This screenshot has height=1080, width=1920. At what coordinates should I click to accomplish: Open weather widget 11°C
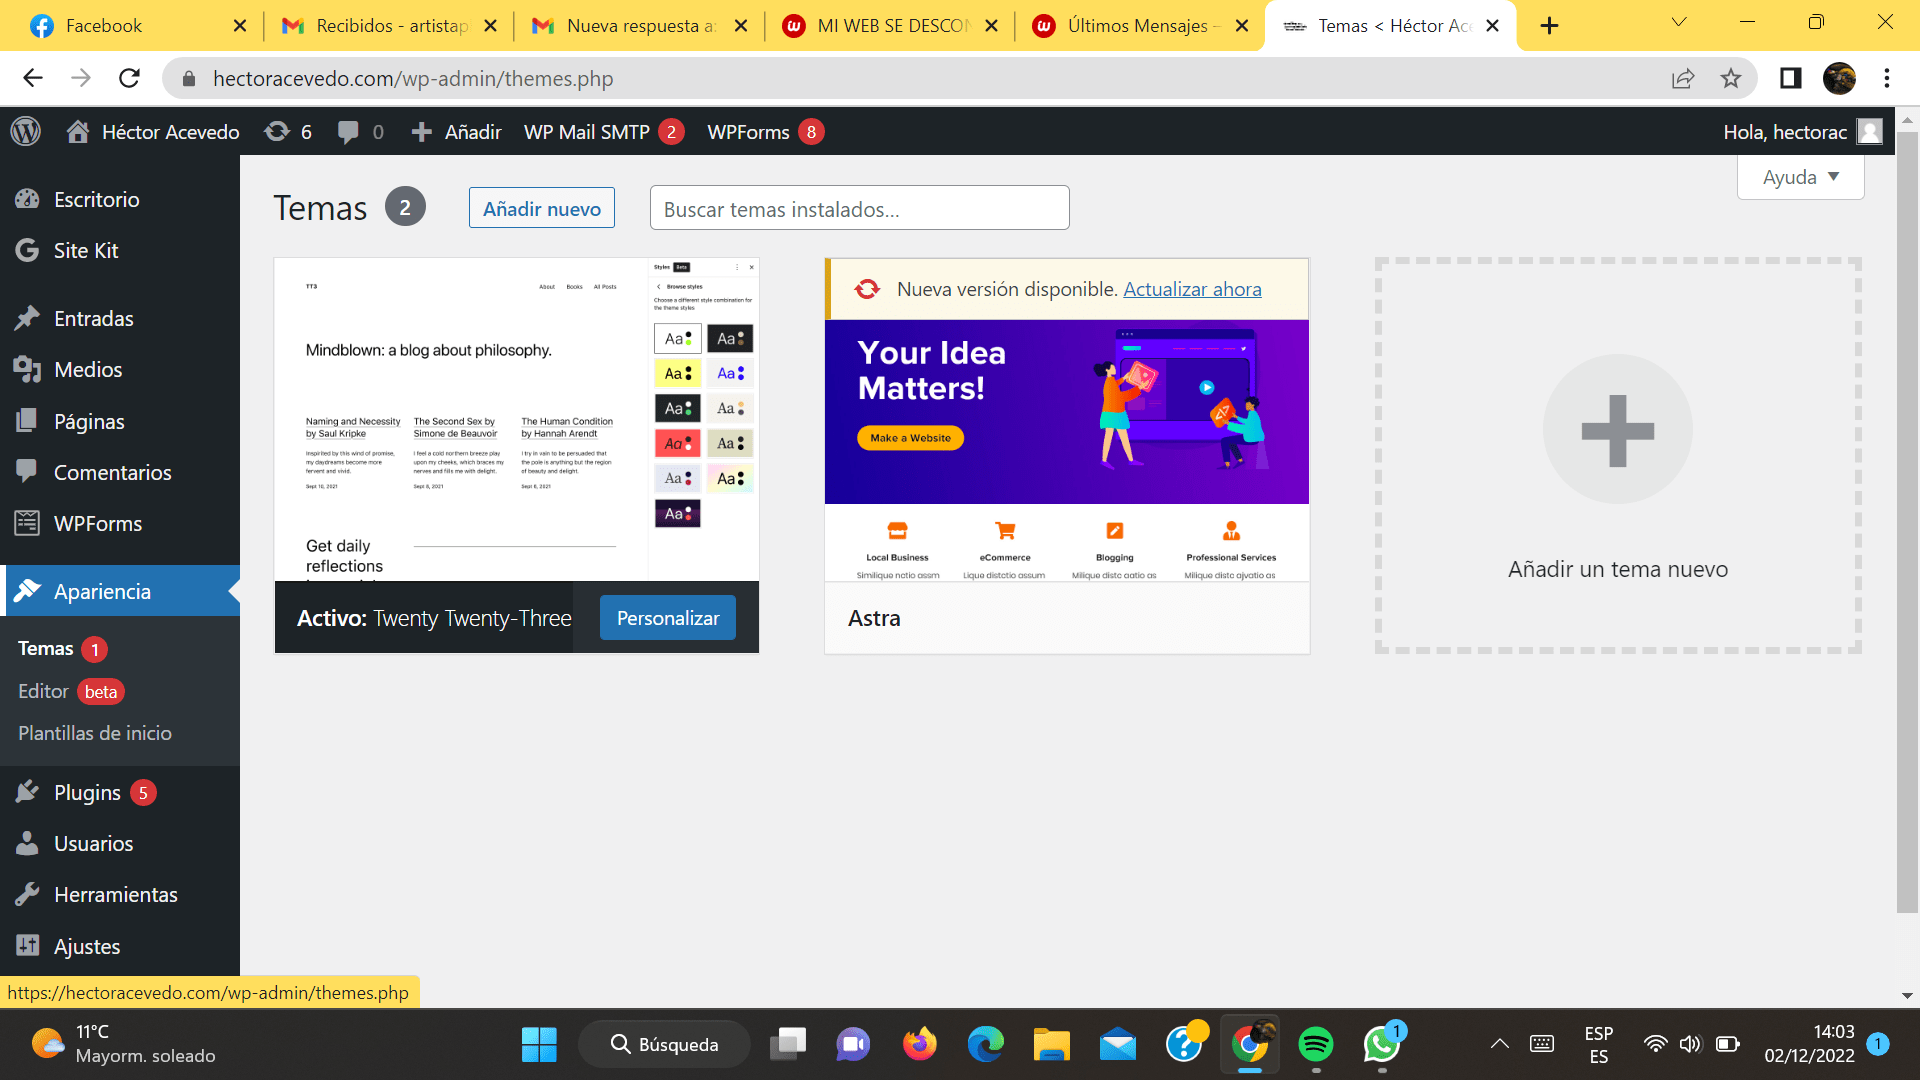click(123, 1044)
